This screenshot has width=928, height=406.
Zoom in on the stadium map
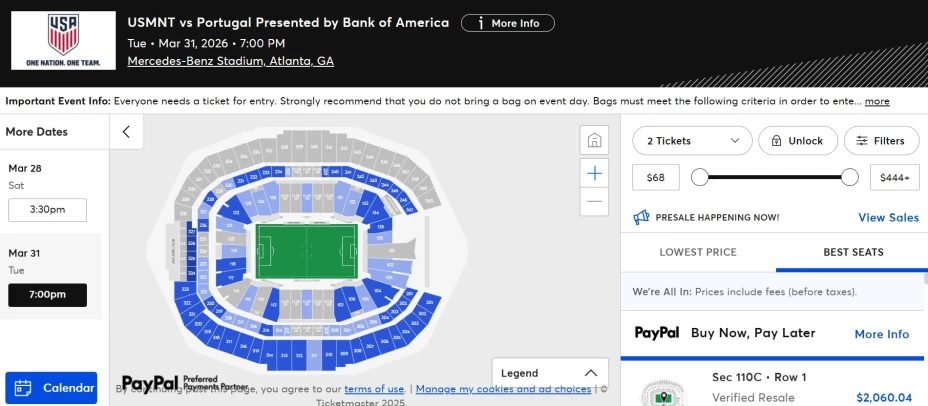pyautogui.click(x=594, y=173)
